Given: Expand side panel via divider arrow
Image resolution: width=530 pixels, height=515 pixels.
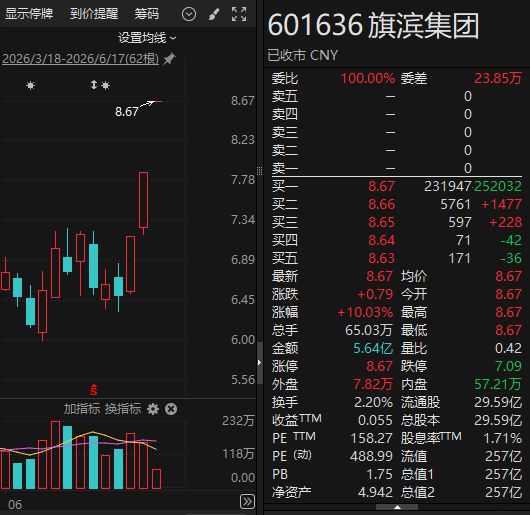Looking at the screenshot, I should point(259,363).
